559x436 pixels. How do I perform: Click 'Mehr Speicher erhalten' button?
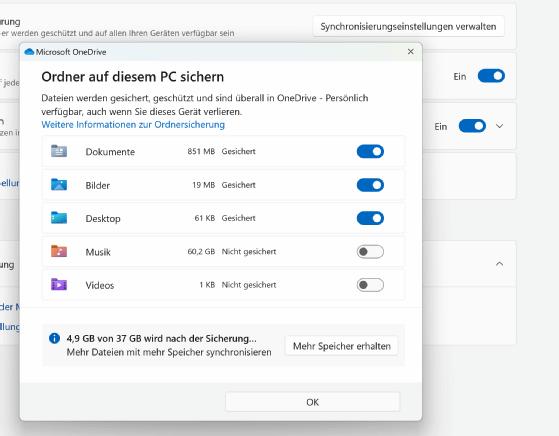pos(342,346)
